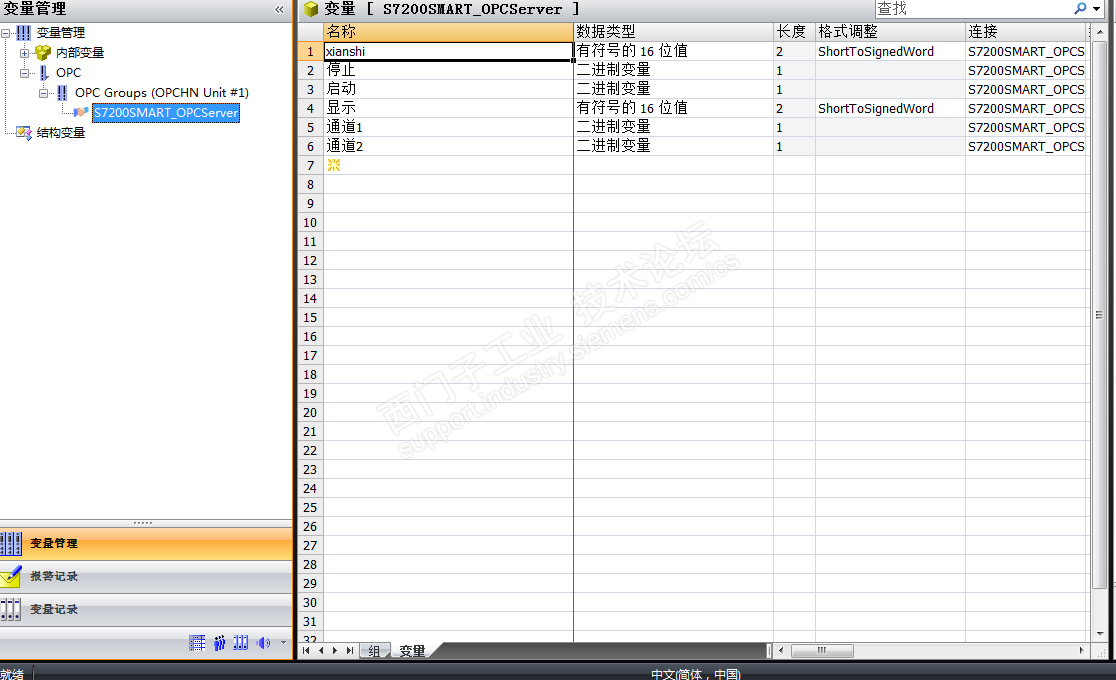Screen dimensions: 1116x680
Task: Select 内部变量 tree item
Action: tap(80, 53)
